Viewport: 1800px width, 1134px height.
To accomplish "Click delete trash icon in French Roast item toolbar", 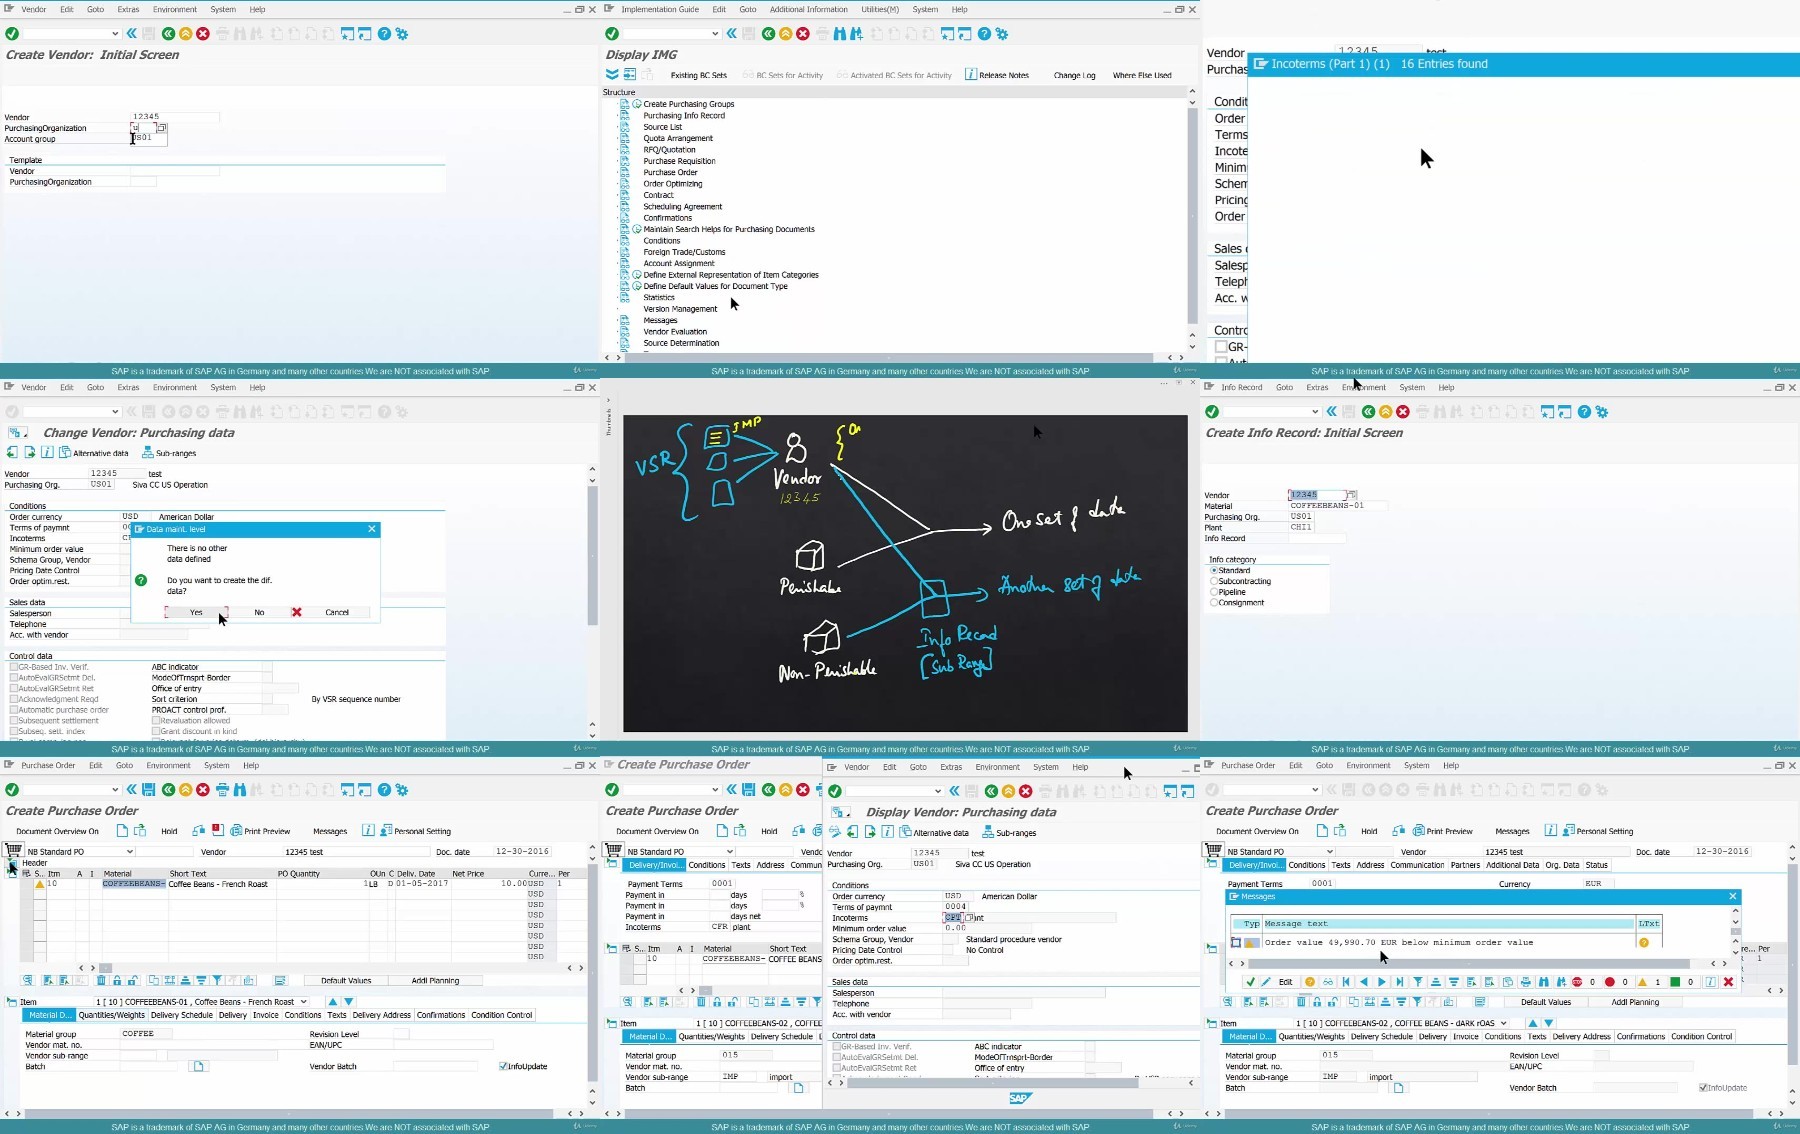I will [101, 981].
